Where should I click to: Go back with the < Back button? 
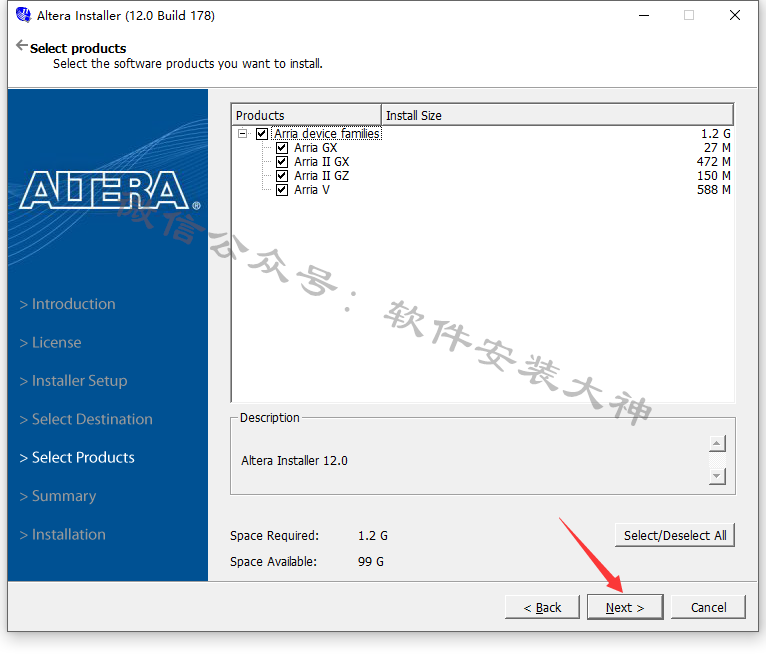542,607
